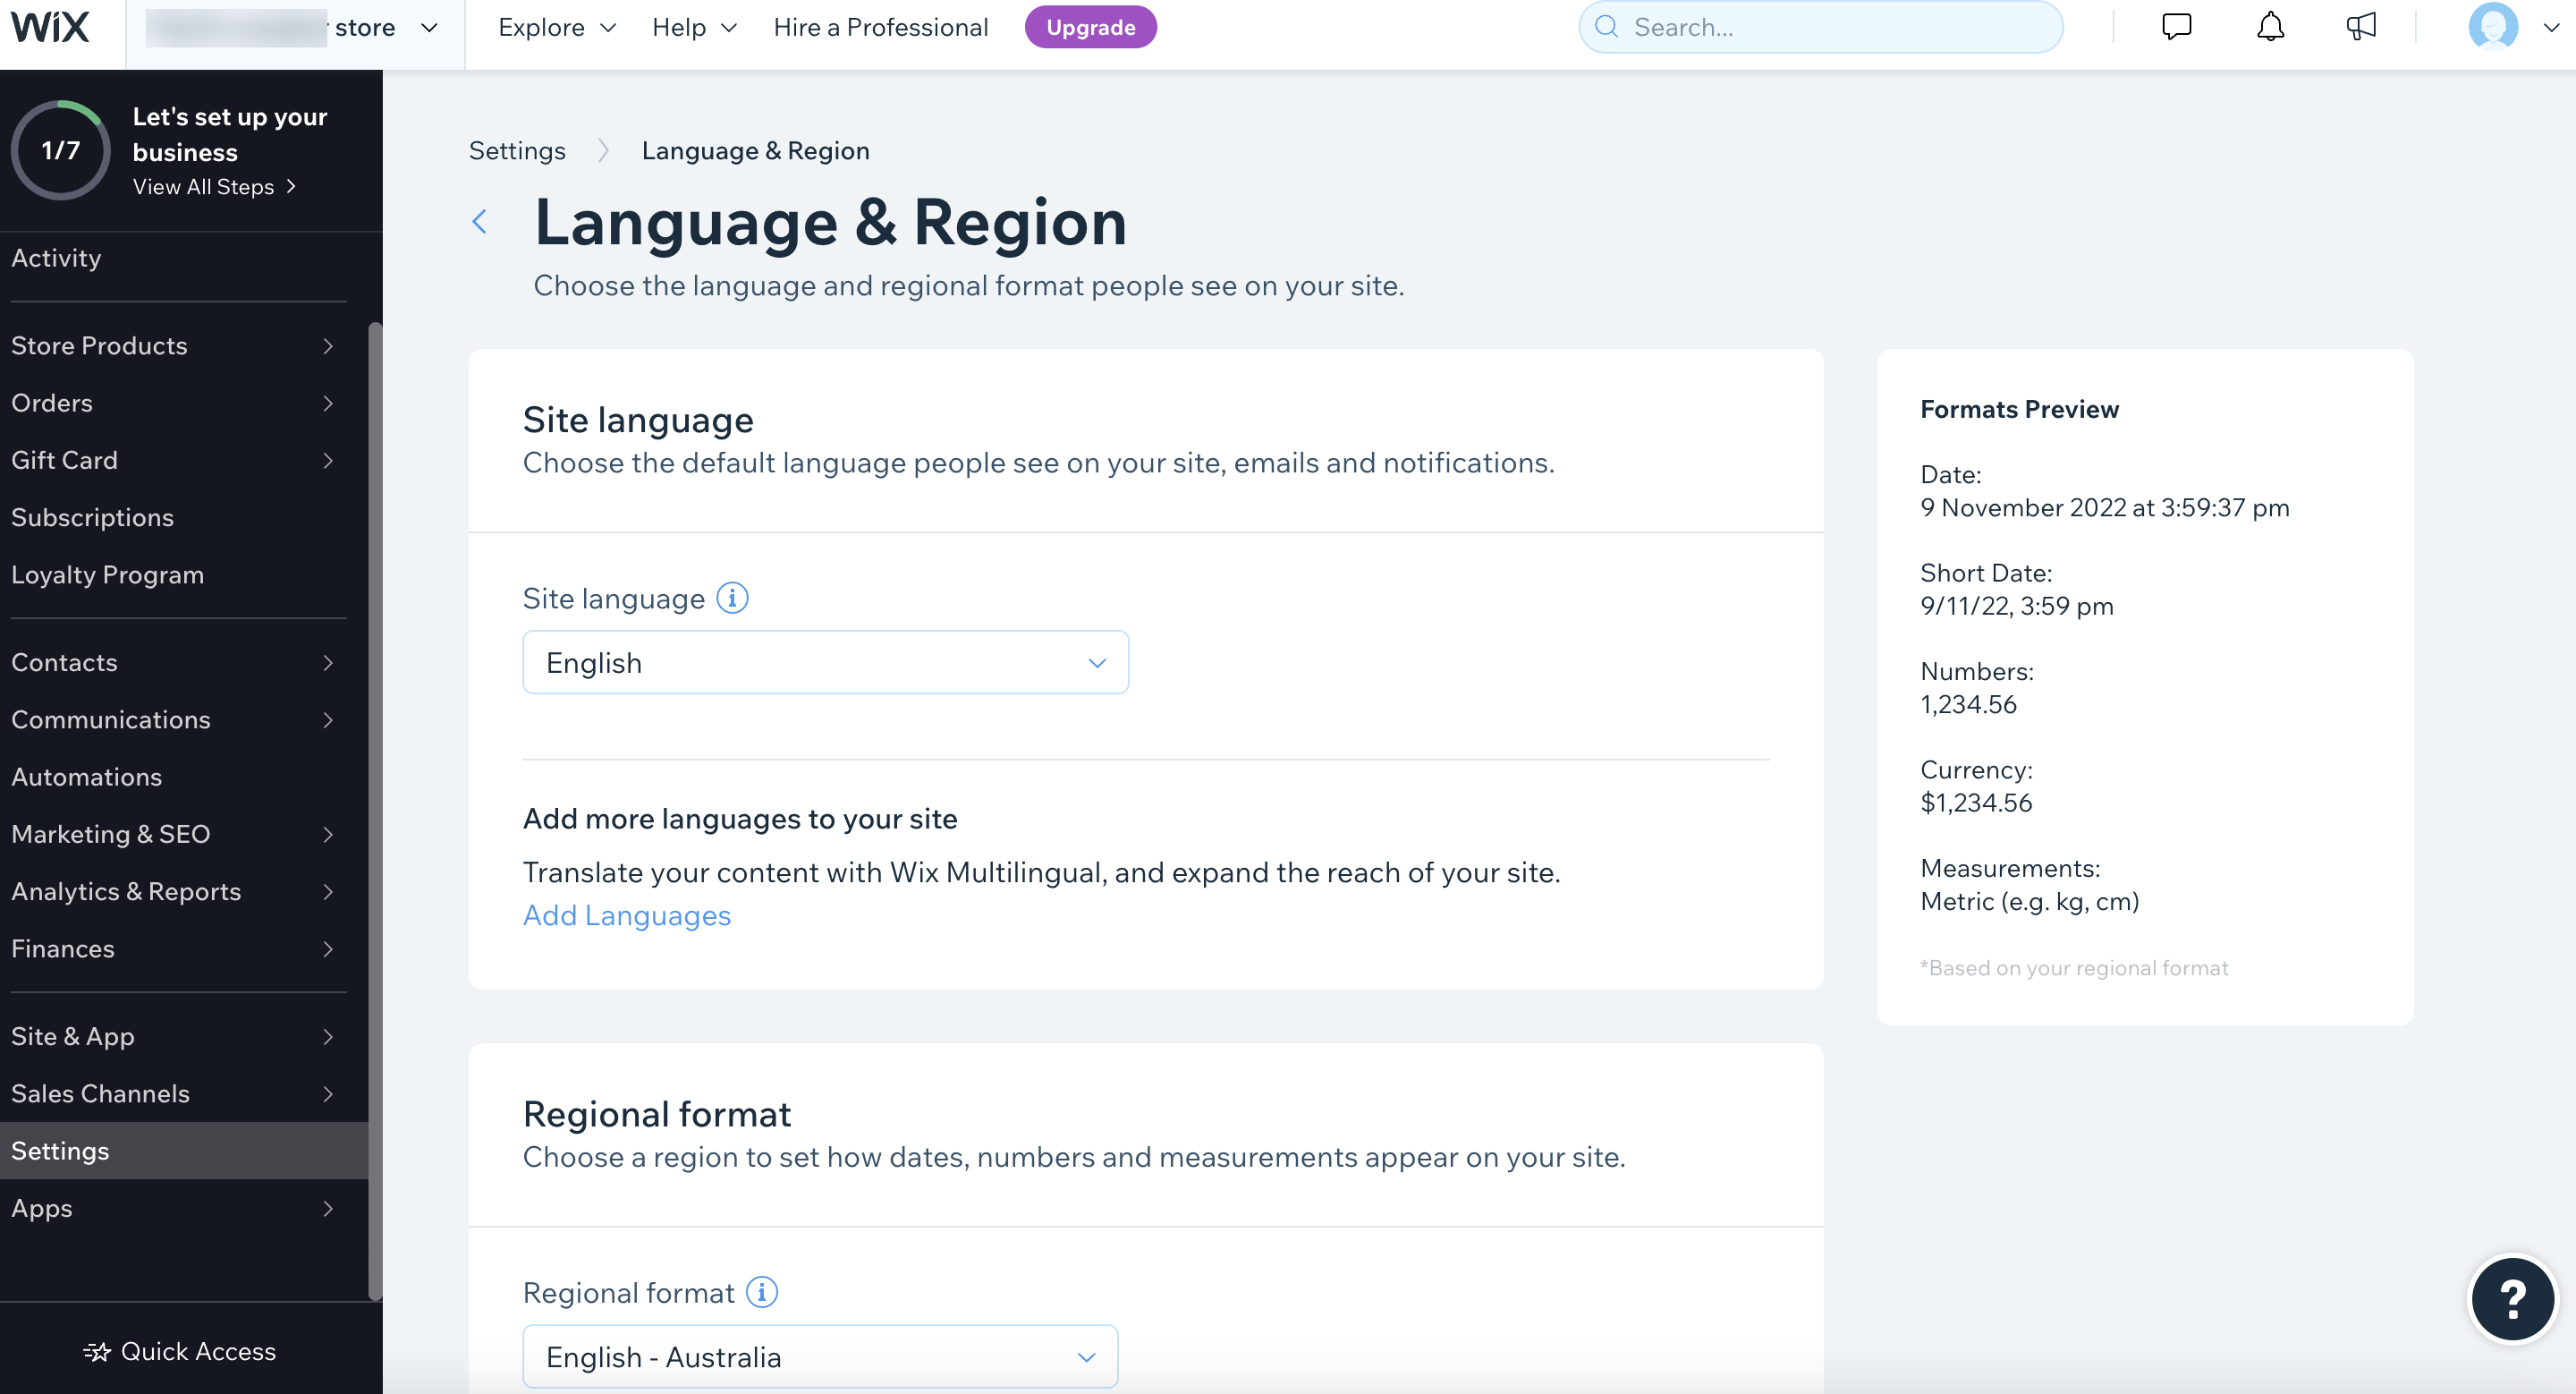Screen dimensions: 2576x1394
Task: Click the setup progress 1/7 circle
Action: click(x=60, y=150)
